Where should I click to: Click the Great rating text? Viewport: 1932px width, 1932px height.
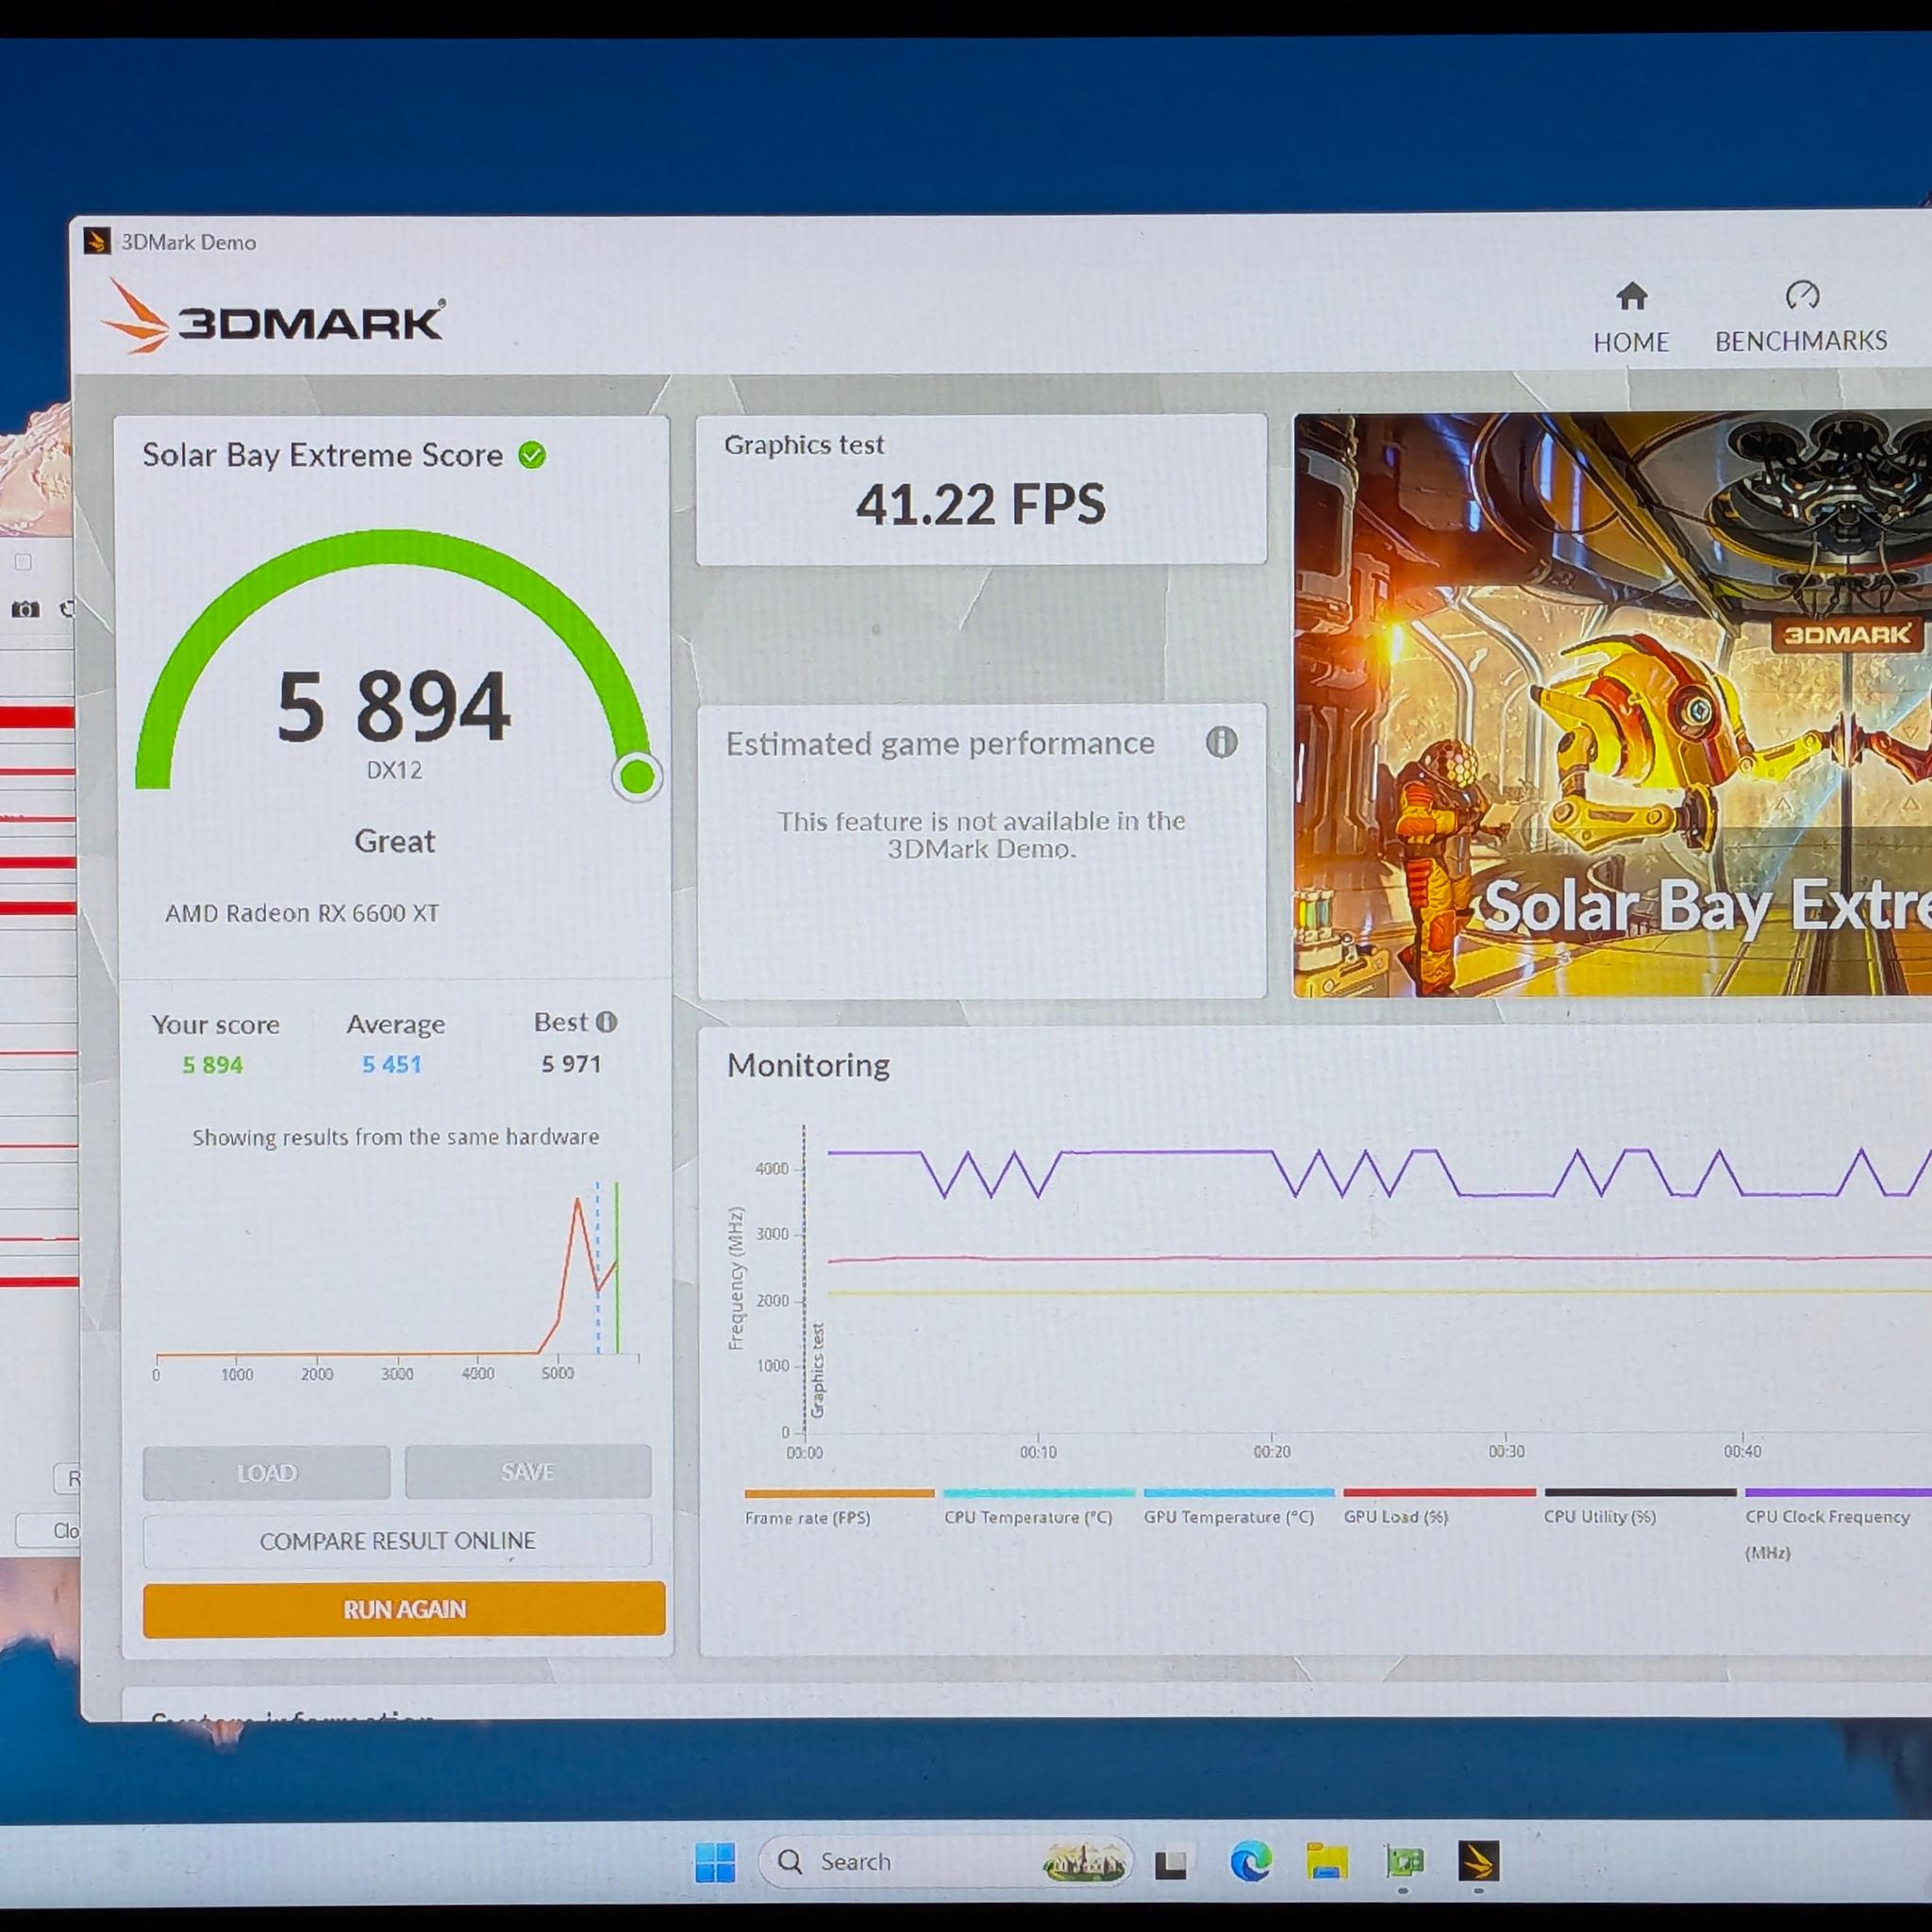(x=394, y=841)
